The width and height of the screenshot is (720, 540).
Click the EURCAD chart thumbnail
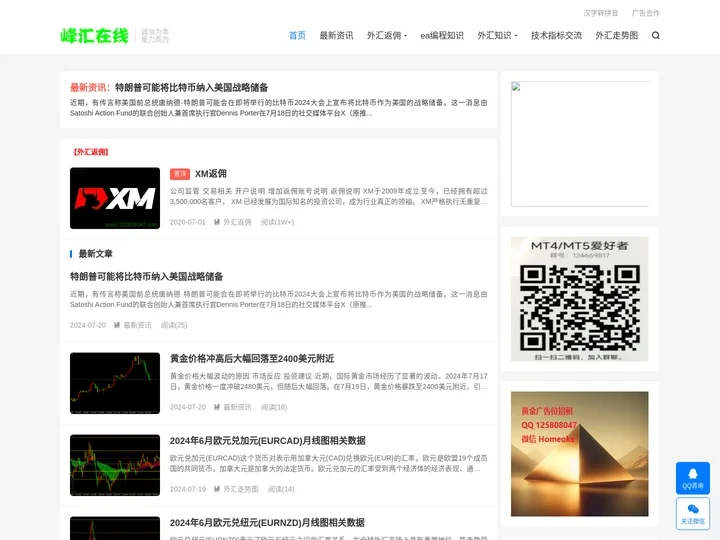pyautogui.click(x=115, y=465)
